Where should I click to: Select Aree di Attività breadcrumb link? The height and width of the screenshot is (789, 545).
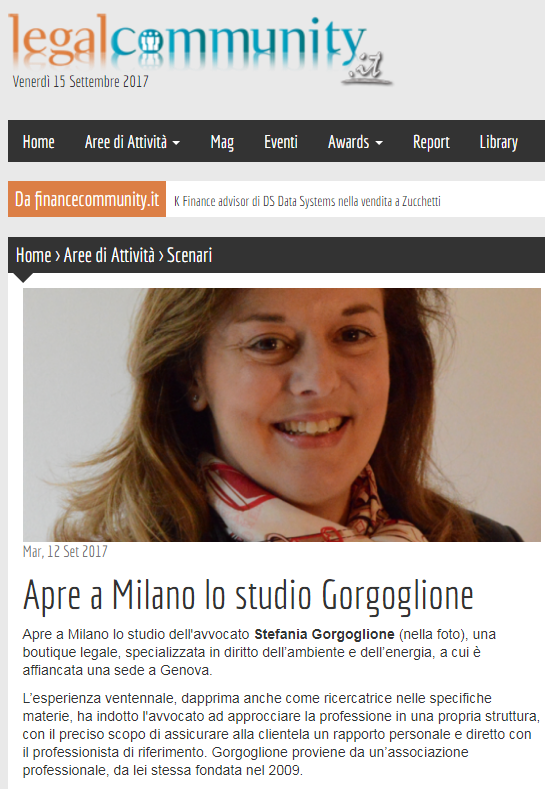tap(109, 255)
